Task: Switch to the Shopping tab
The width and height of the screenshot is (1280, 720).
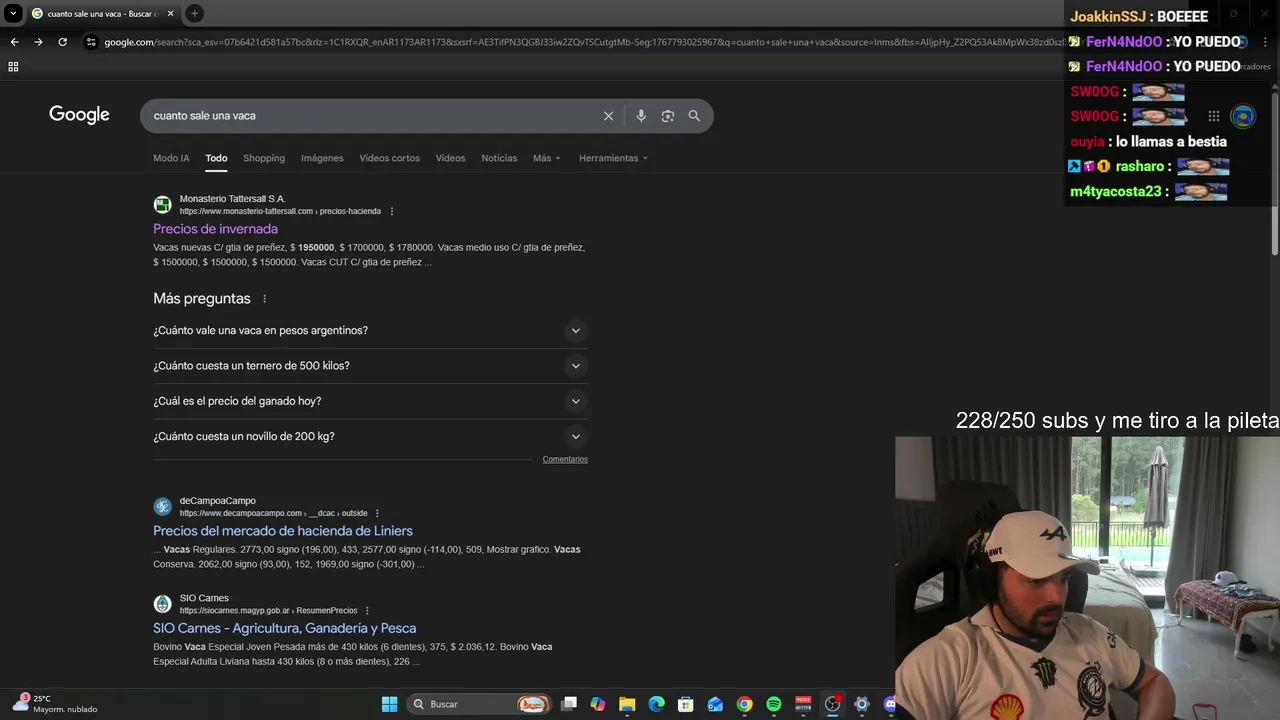Action: coord(264,158)
